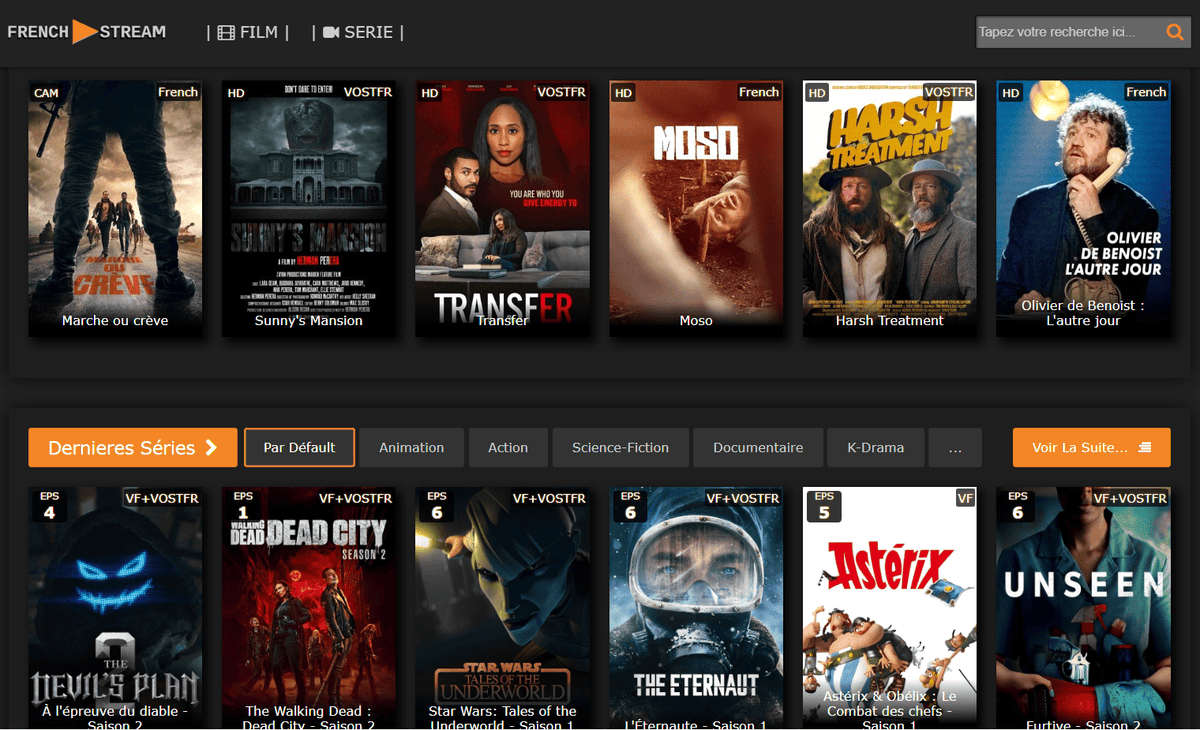Open À l'épreuve du diable series poster
The height and width of the screenshot is (730, 1200).
point(115,608)
